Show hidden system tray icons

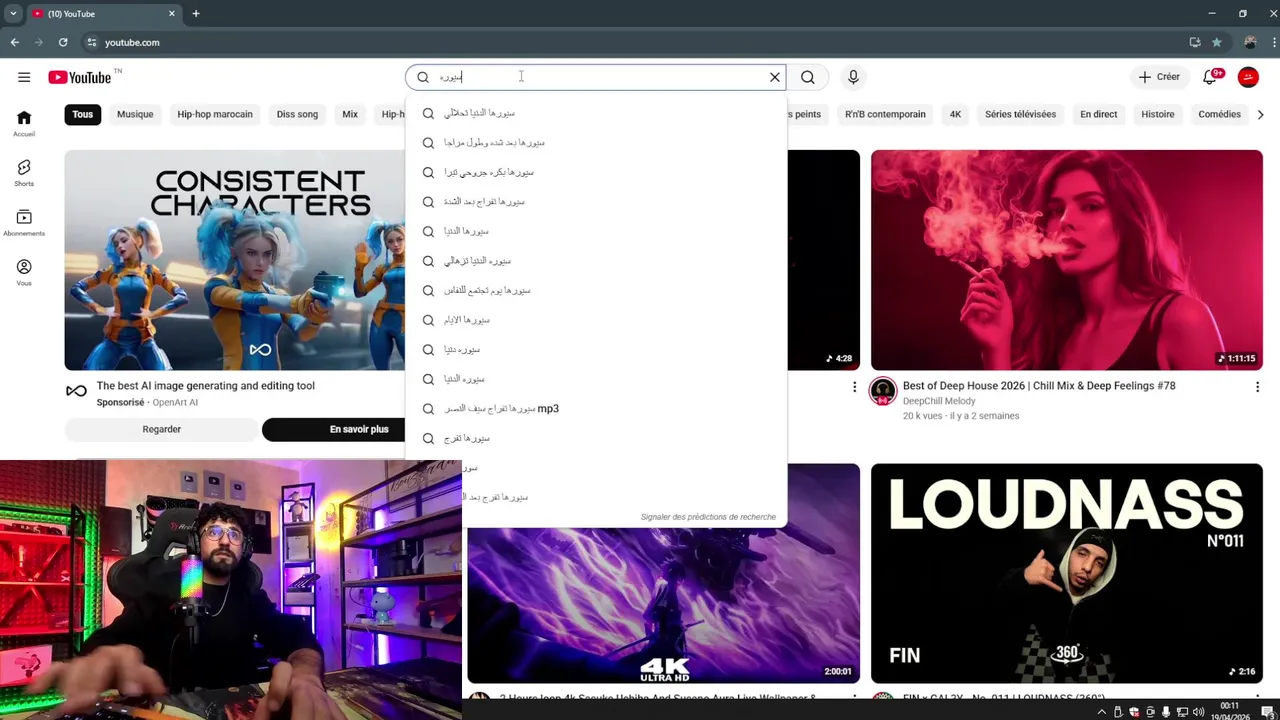(1102, 712)
